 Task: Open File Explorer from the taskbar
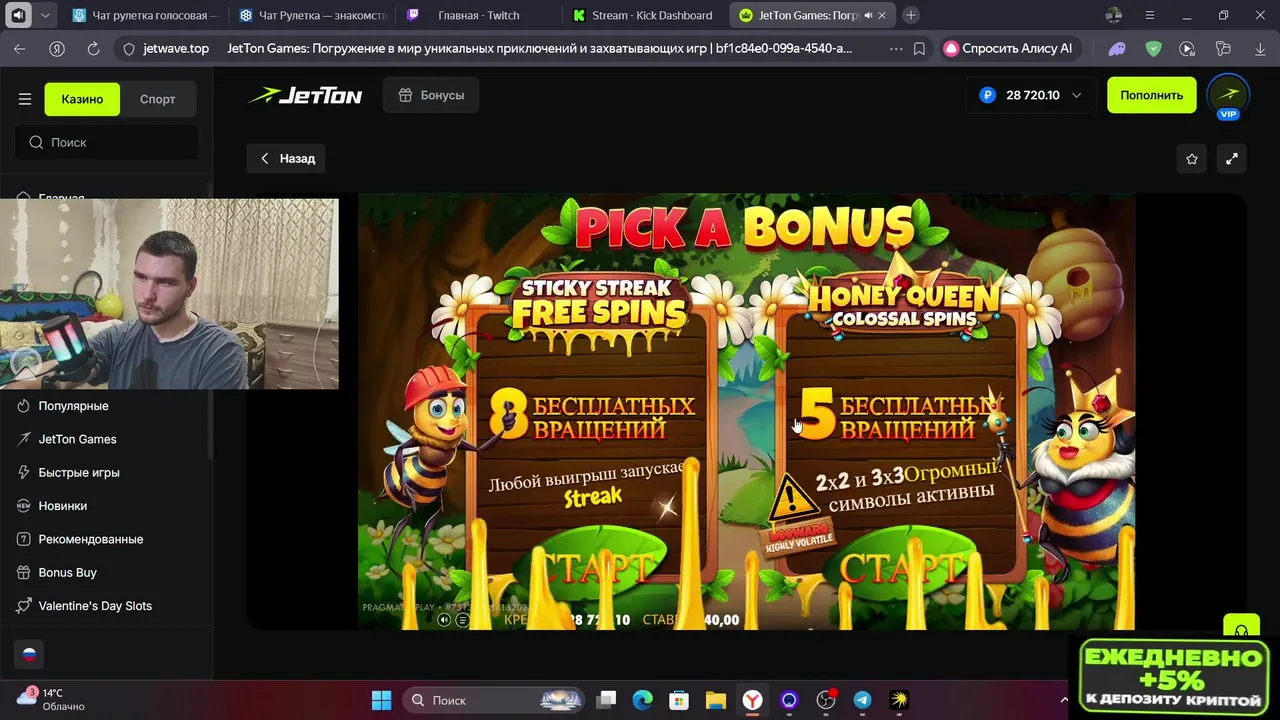[x=715, y=700]
